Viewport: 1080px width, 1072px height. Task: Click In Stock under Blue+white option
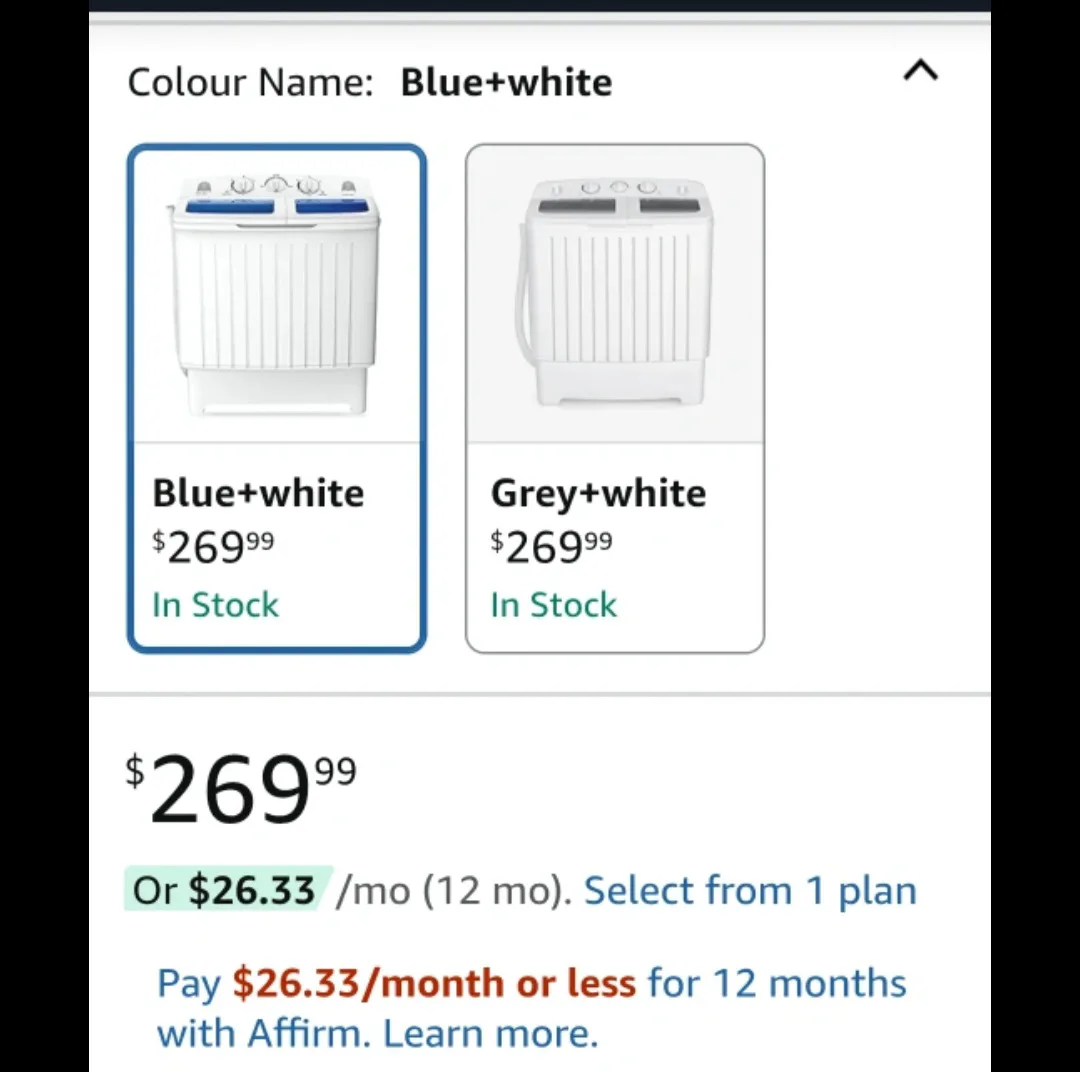pyautogui.click(x=215, y=604)
